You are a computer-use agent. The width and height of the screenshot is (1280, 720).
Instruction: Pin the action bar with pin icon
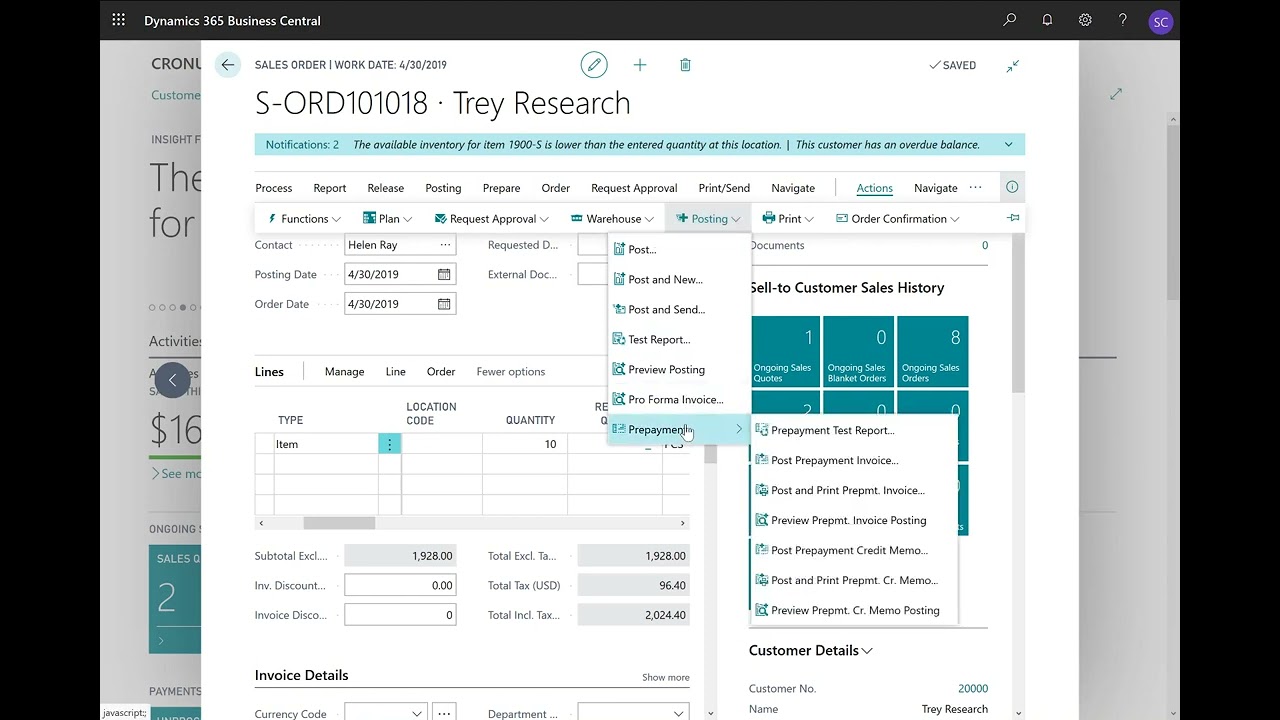coord(1013,218)
